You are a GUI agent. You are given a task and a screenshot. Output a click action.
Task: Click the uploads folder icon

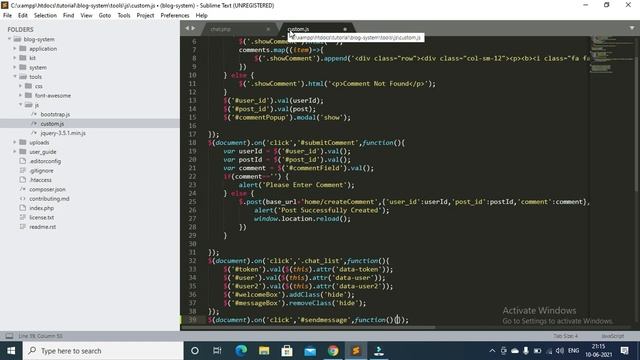23,142
